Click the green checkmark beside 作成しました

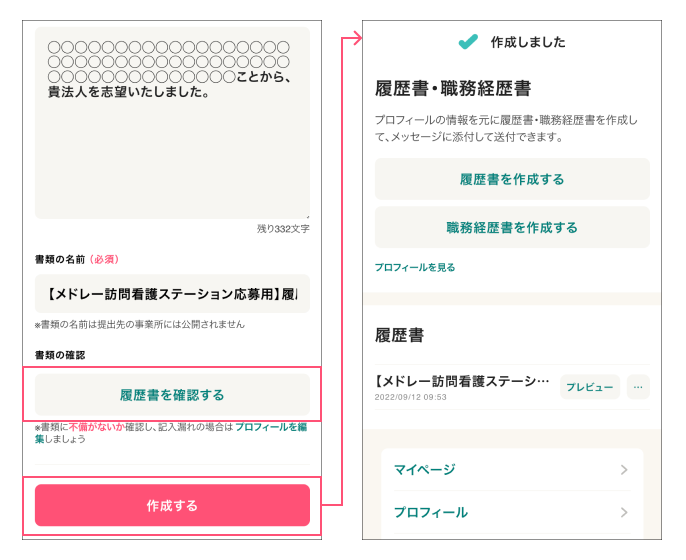[x=468, y=42]
